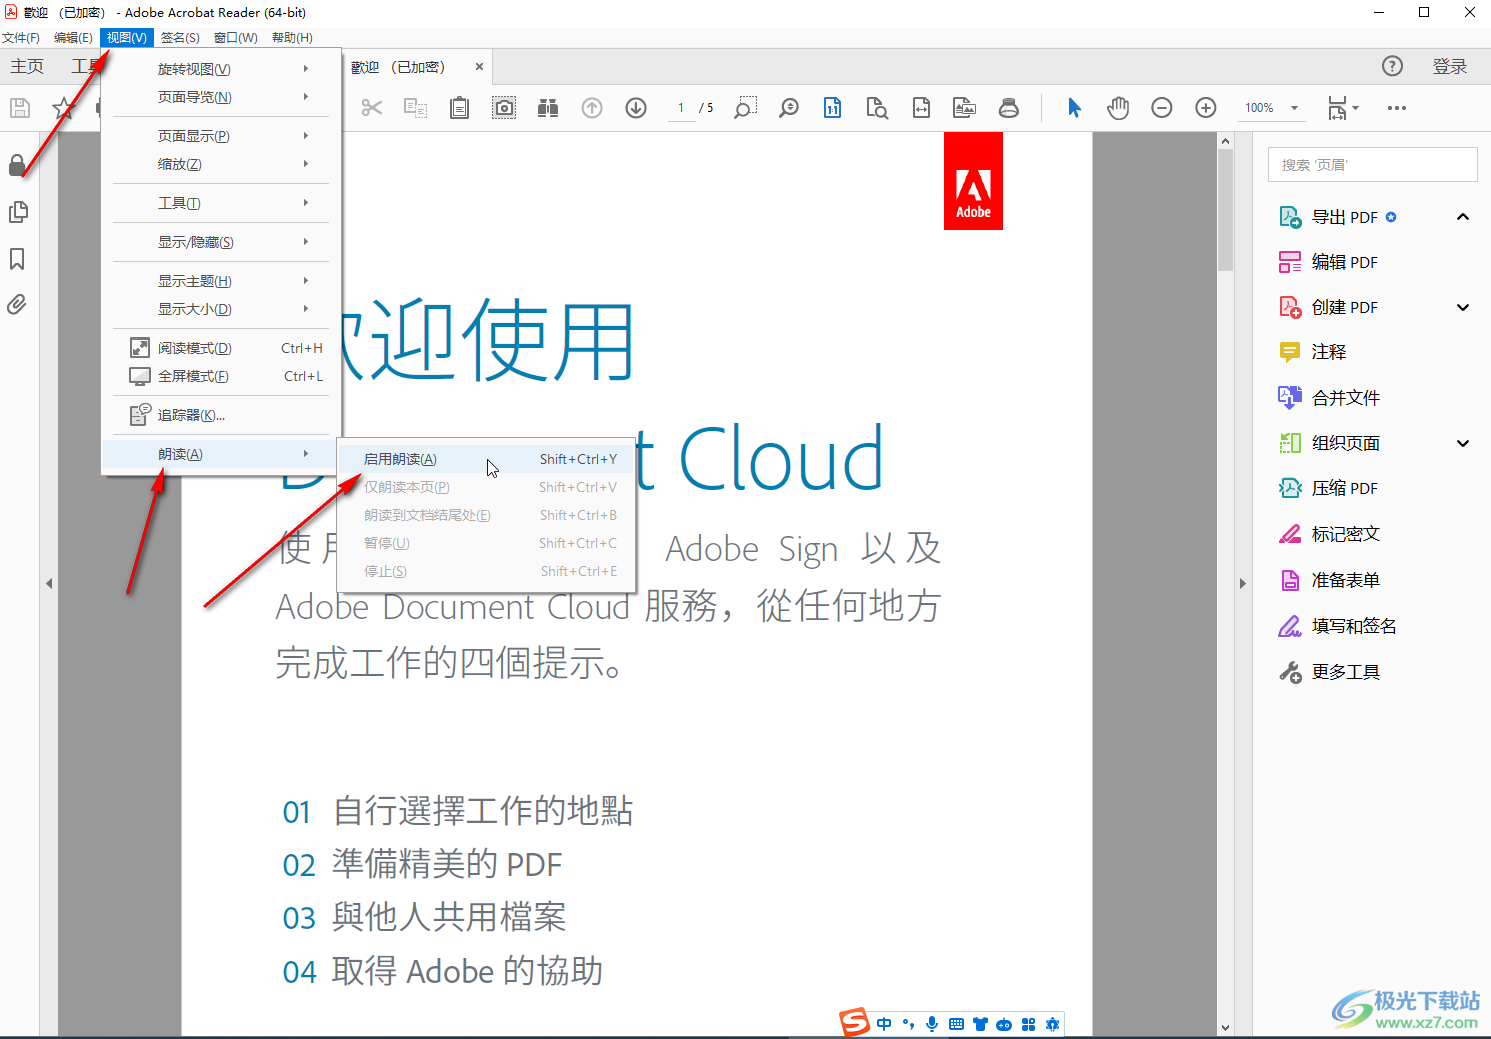
Task: Zoom in with the plus circle
Action: 1206,108
